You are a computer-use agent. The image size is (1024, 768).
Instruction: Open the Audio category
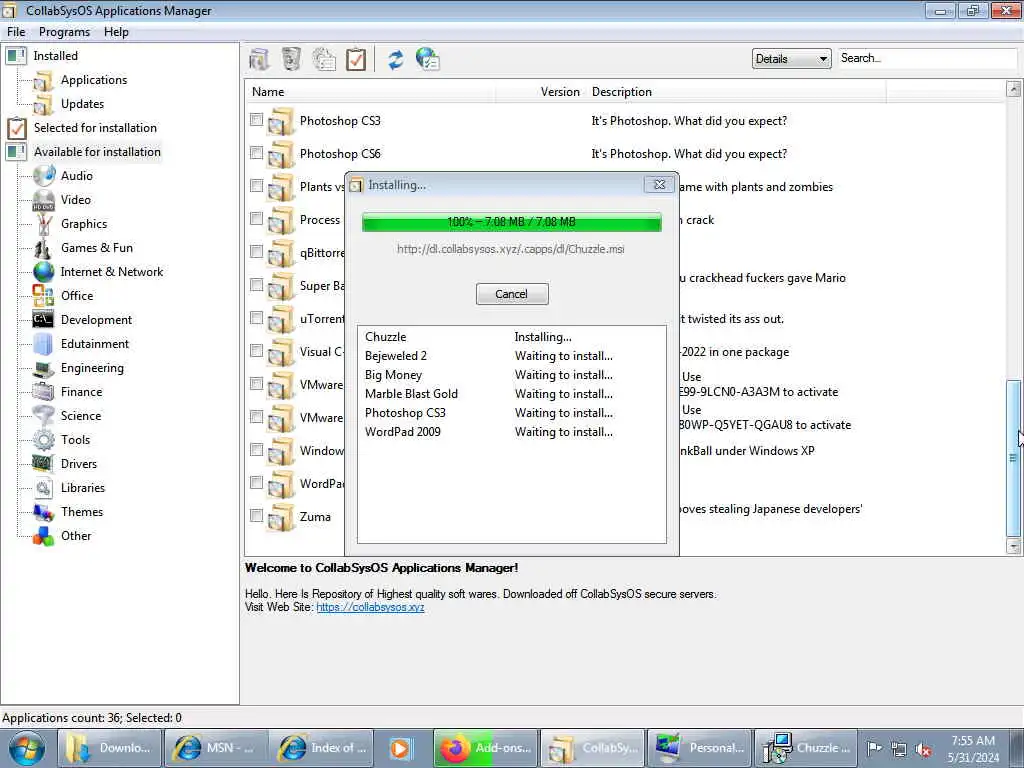tap(76, 176)
